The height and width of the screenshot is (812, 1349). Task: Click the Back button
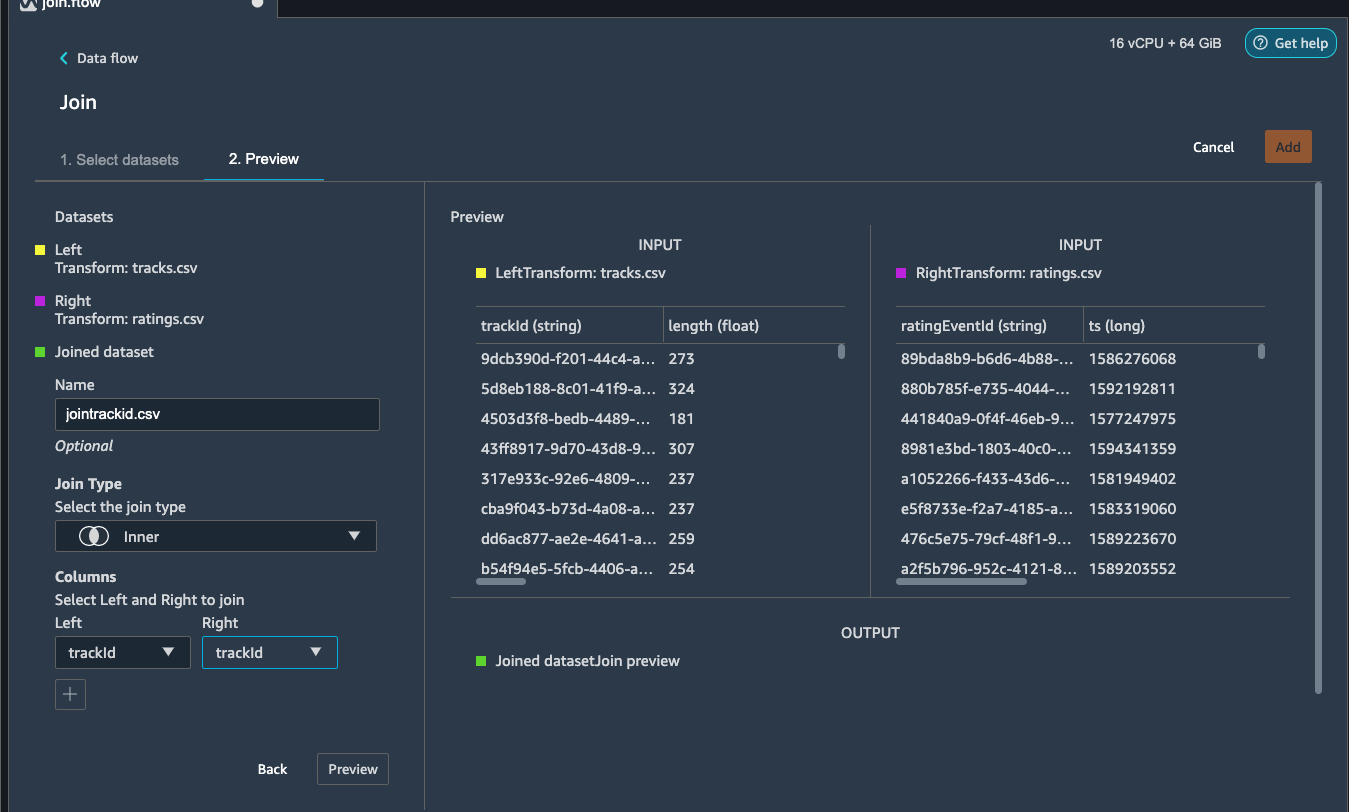[272, 769]
